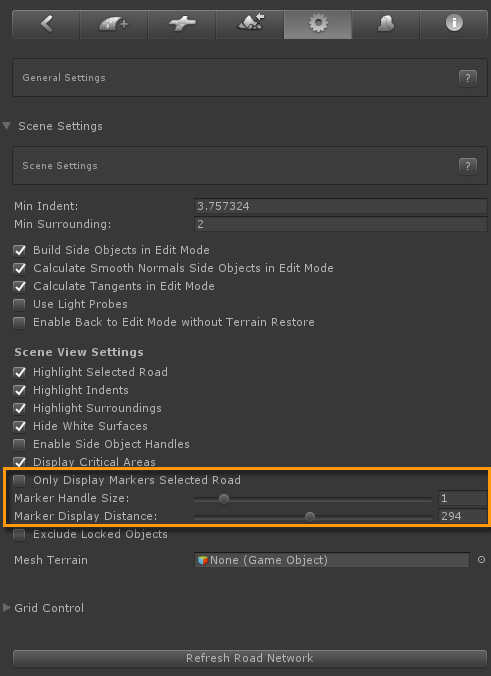The width and height of the screenshot is (491, 676).
Task: Open help for Scene Settings box
Action: click(x=468, y=166)
